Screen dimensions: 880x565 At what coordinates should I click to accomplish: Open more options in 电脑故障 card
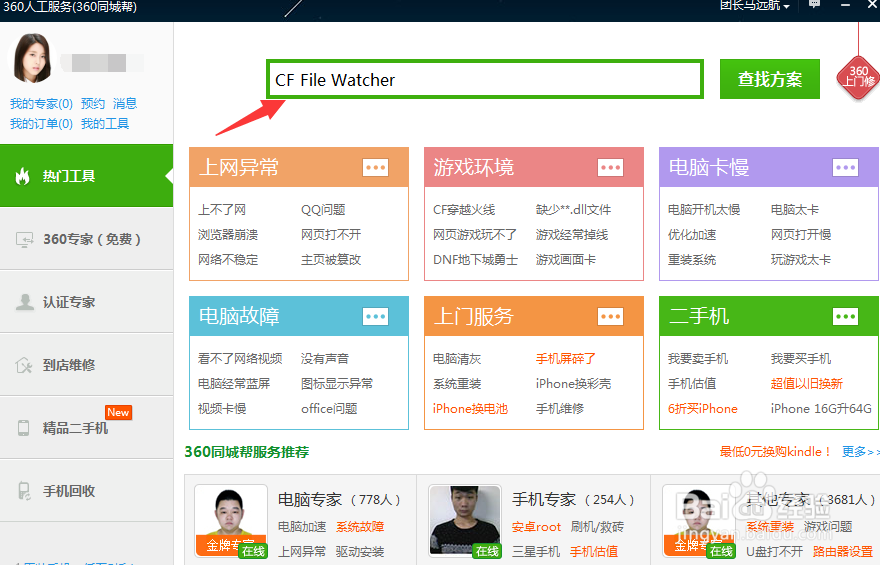tap(375, 316)
